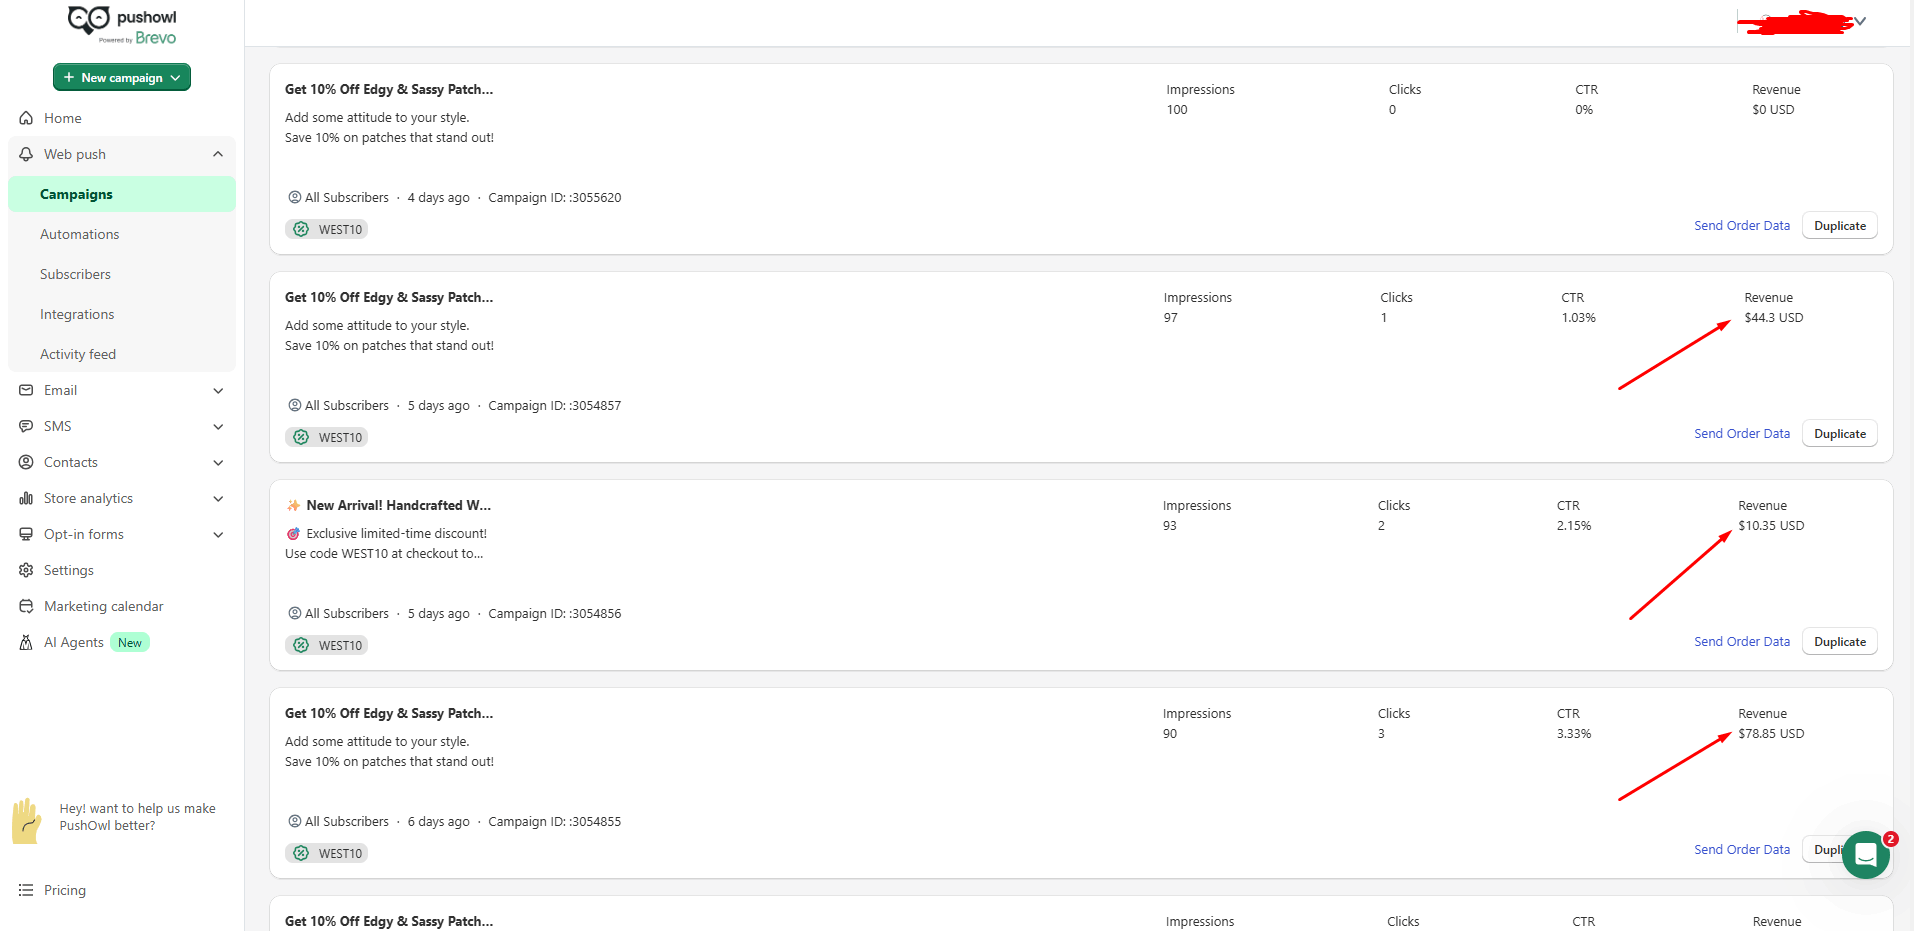Click the Settings gear icon
The width and height of the screenshot is (1914, 931).
pyautogui.click(x=26, y=570)
